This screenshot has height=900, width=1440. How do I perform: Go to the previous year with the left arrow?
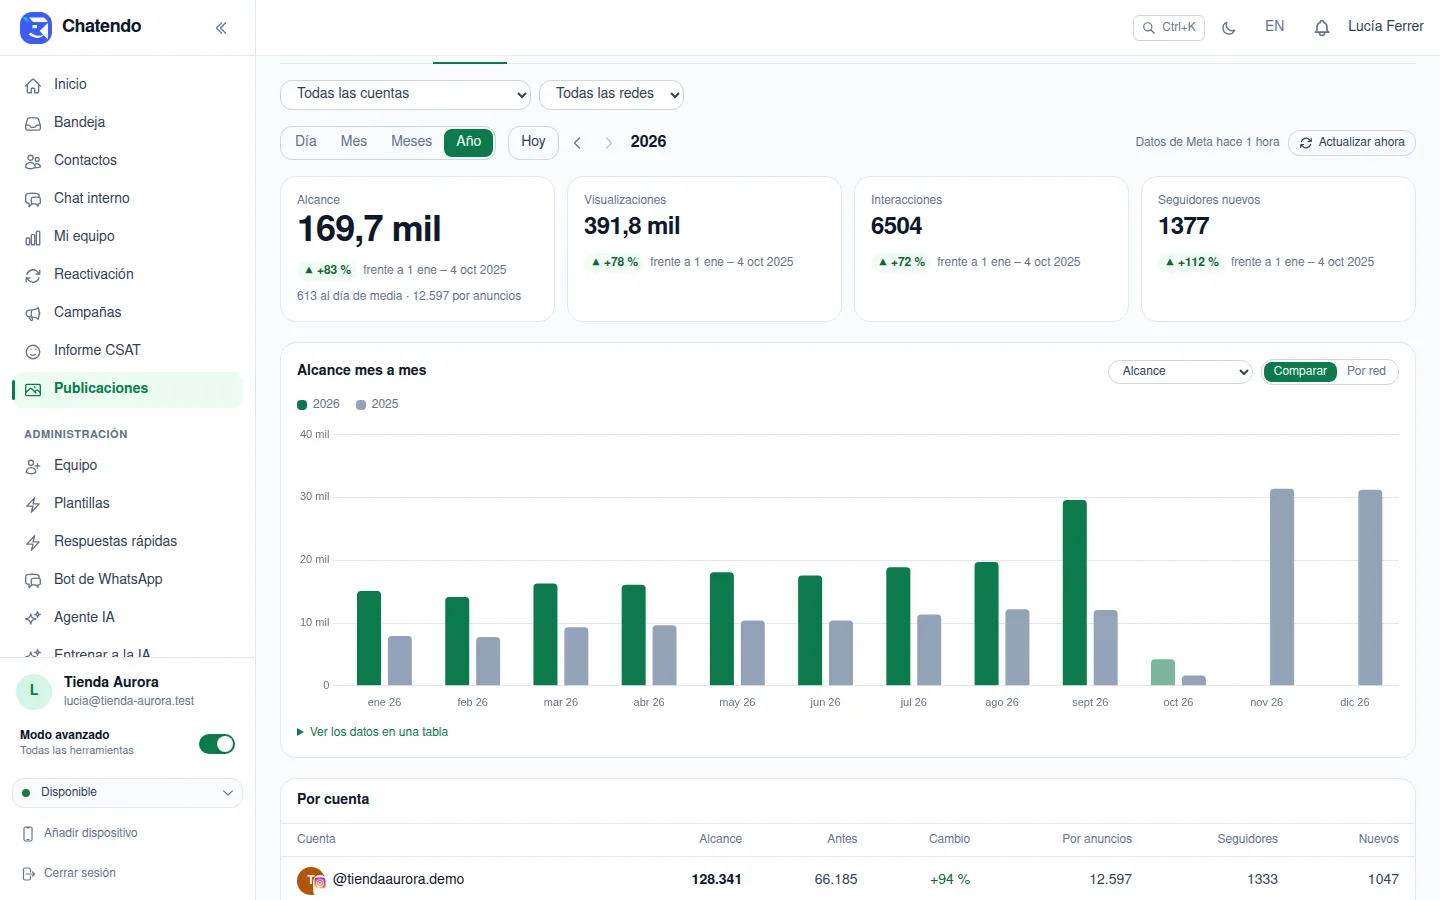click(x=577, y=143)
